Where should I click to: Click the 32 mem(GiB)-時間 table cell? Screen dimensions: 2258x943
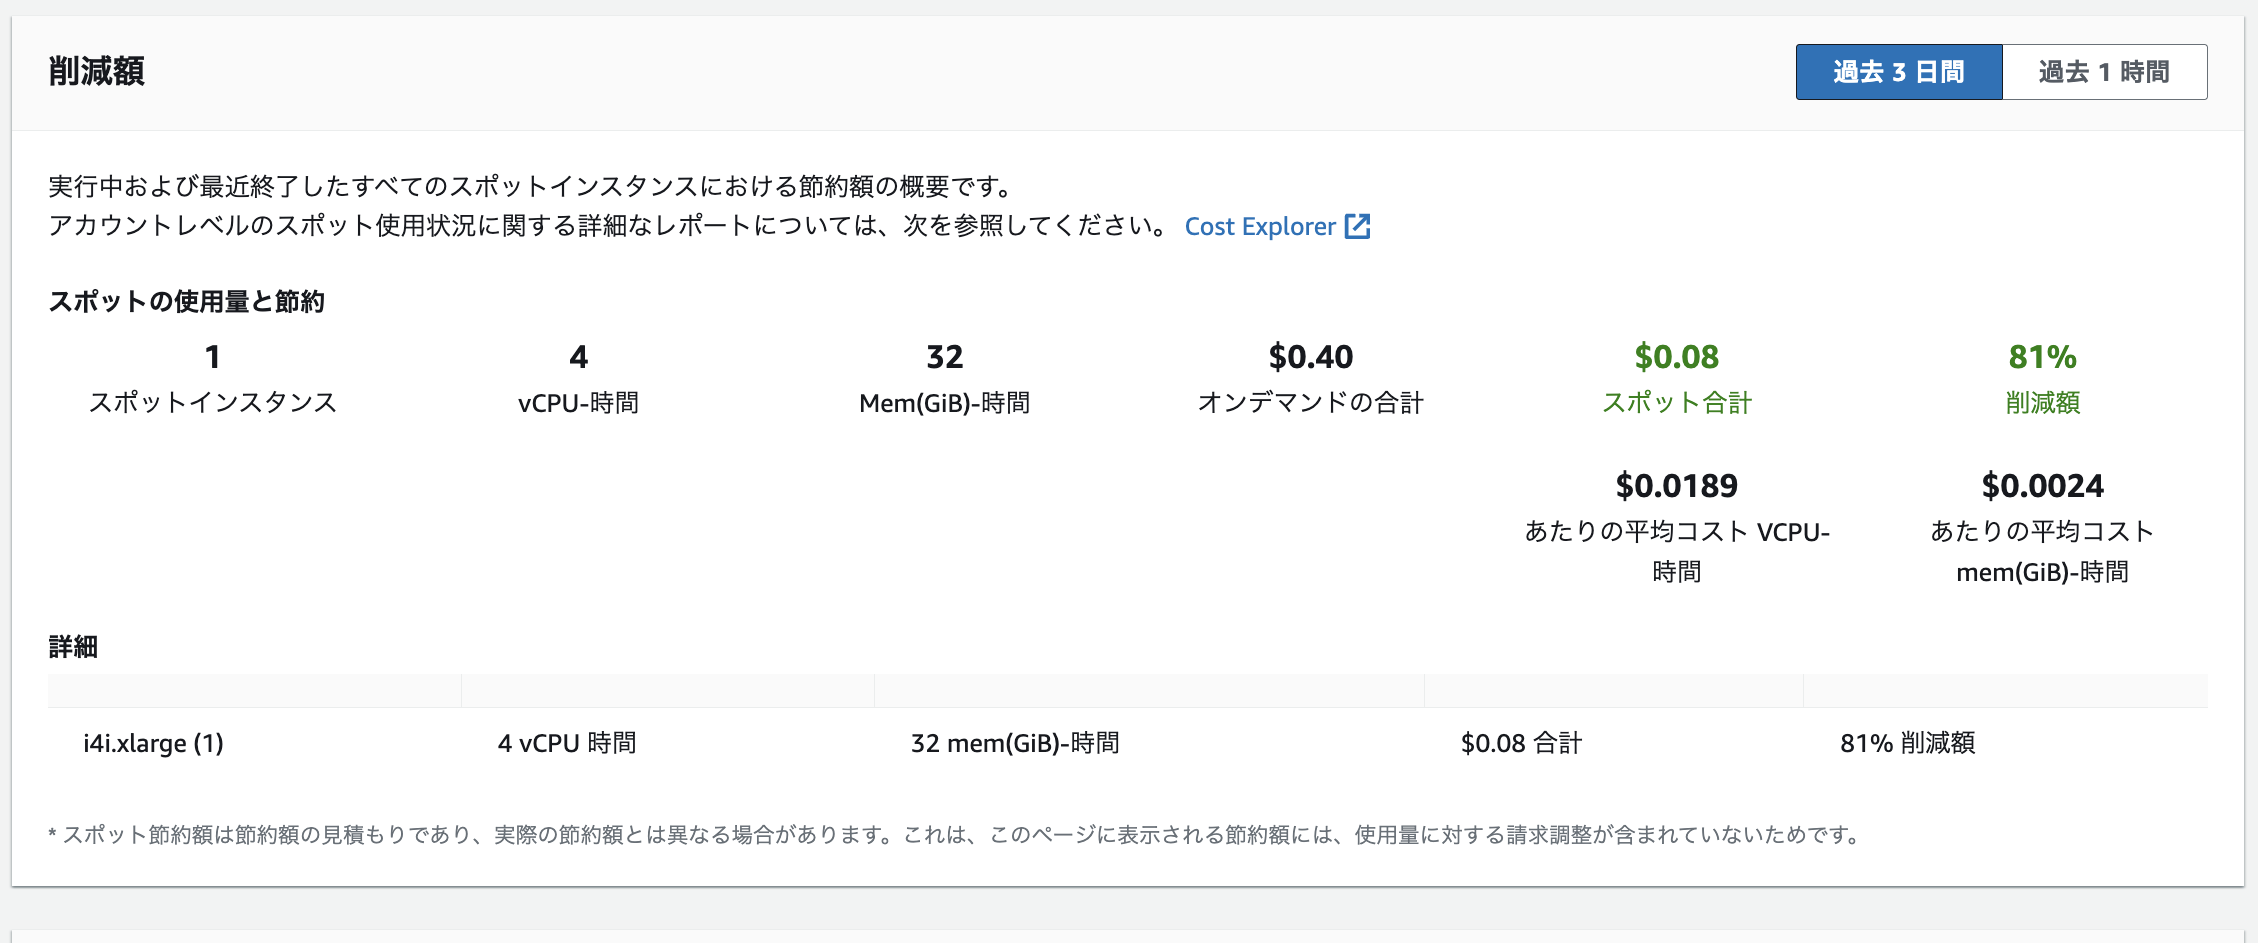[x=1014, y=743]
